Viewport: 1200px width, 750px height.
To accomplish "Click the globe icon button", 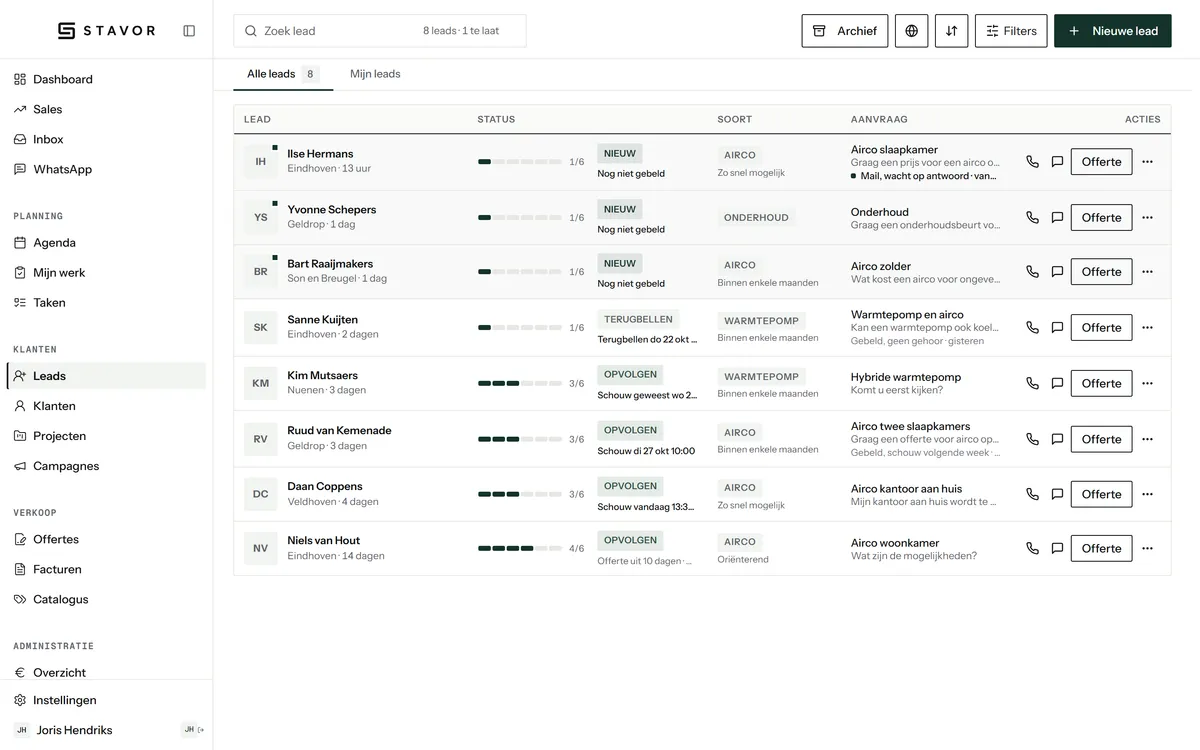I will (911, 31).
